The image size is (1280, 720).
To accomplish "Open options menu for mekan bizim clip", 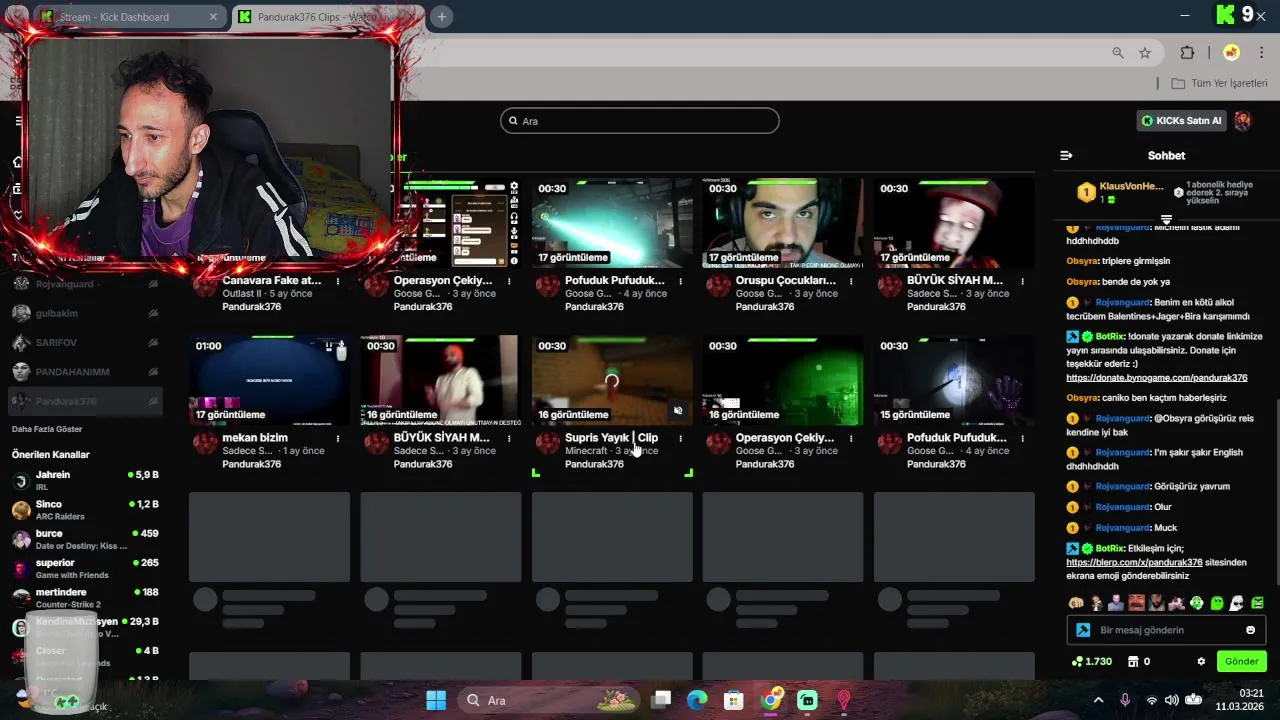I will tap(338, 438).
